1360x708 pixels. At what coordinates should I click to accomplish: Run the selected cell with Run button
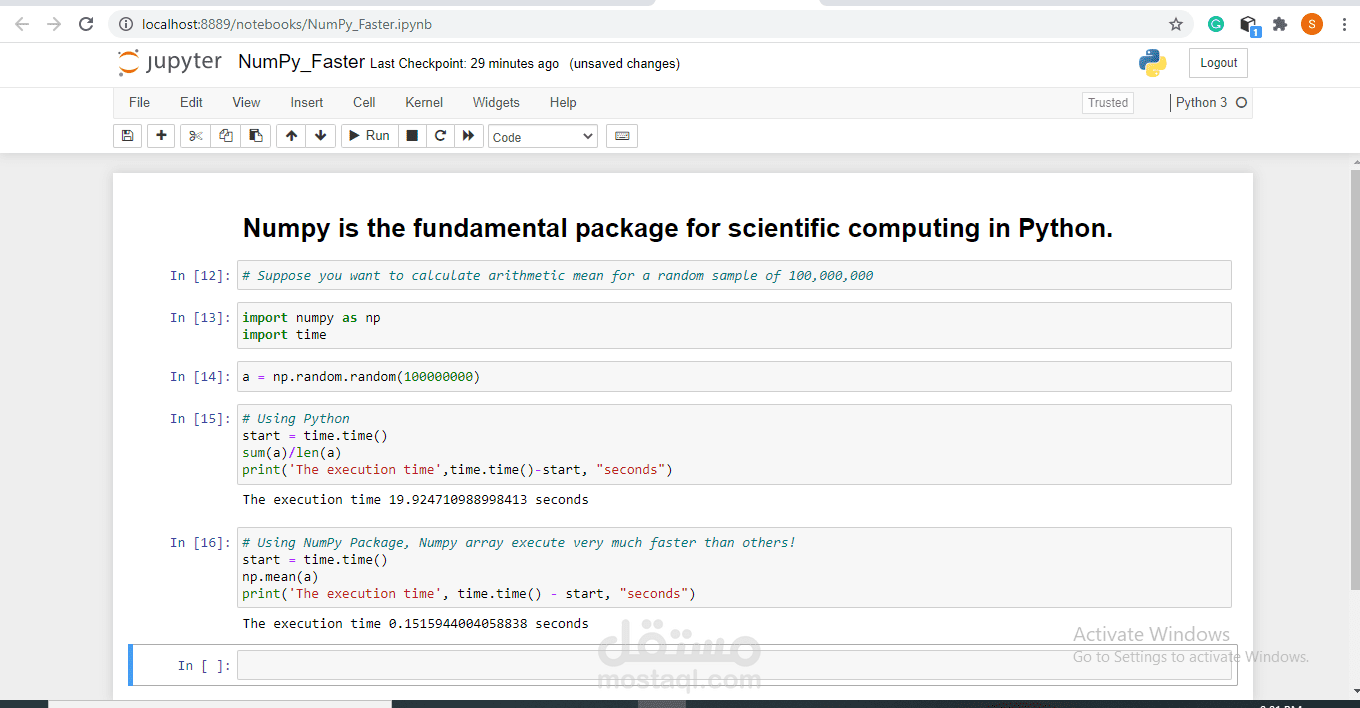click(368, 136)
